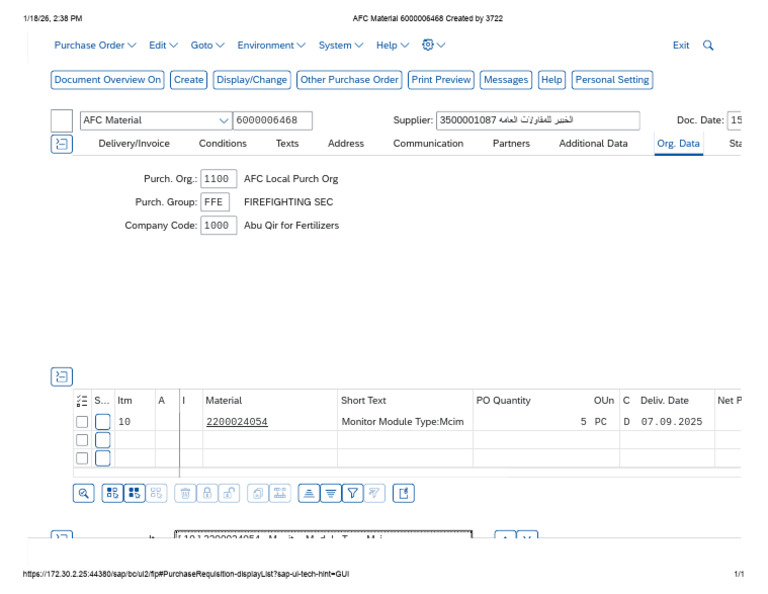Viewport: 768px width, 594px height.
Task: Tick the checkbox for item 10 row
Action: pos(82,422)
